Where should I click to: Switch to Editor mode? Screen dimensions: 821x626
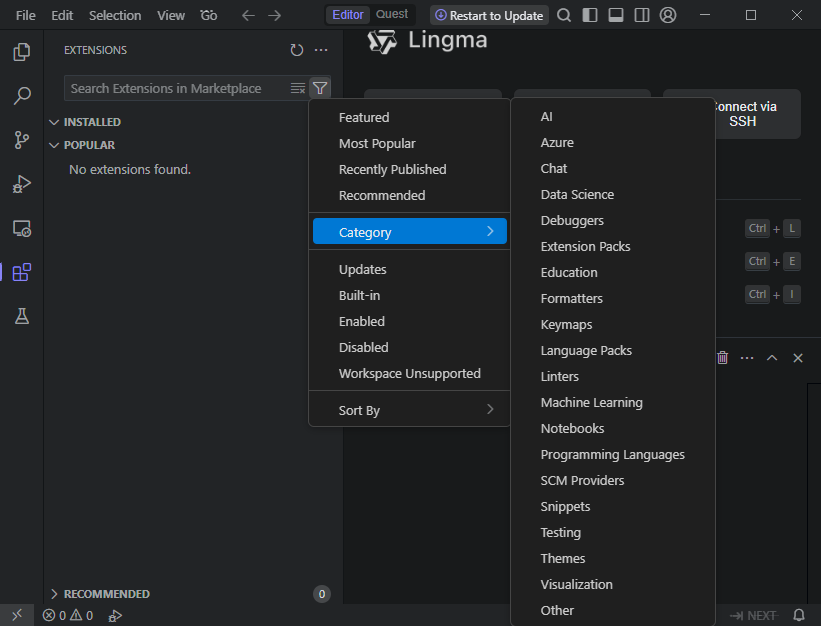tap(348, 15)
